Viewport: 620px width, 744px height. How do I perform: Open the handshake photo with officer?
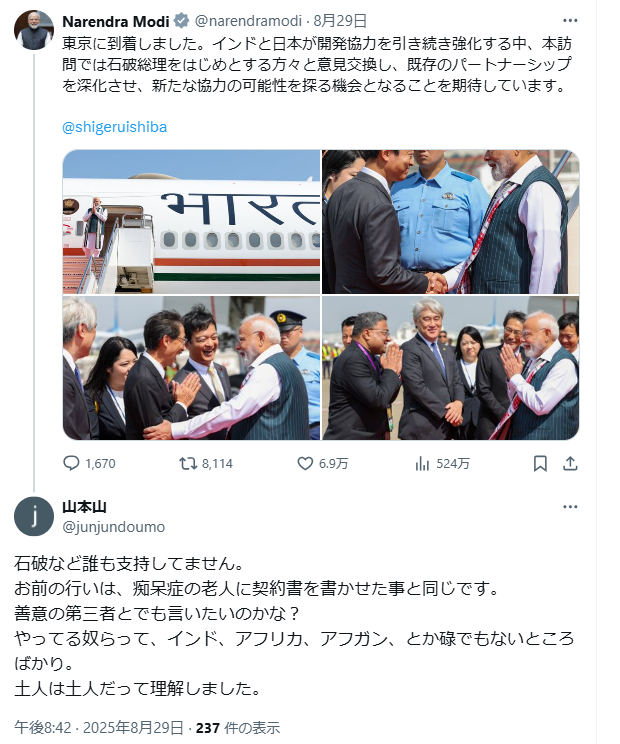coord(451,222)
